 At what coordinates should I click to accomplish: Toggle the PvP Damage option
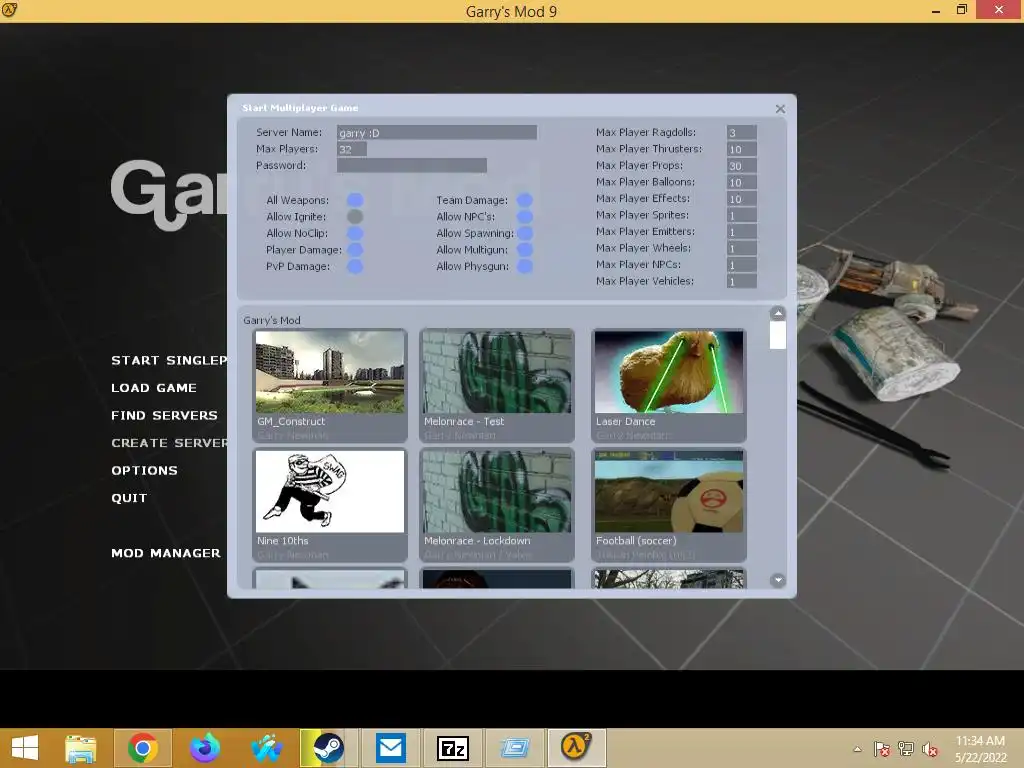point(355,266)
